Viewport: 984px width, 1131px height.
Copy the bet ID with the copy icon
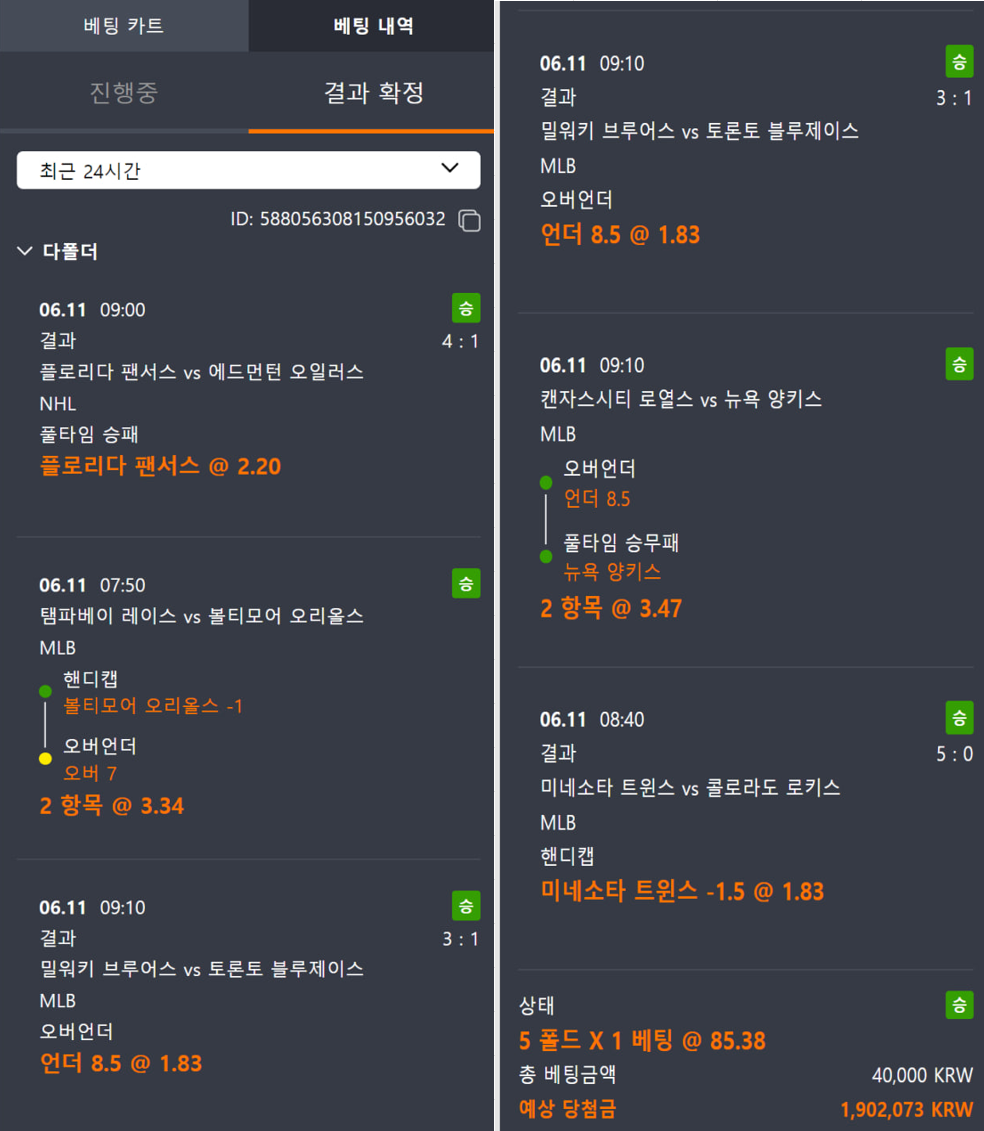tap(470, 220)
